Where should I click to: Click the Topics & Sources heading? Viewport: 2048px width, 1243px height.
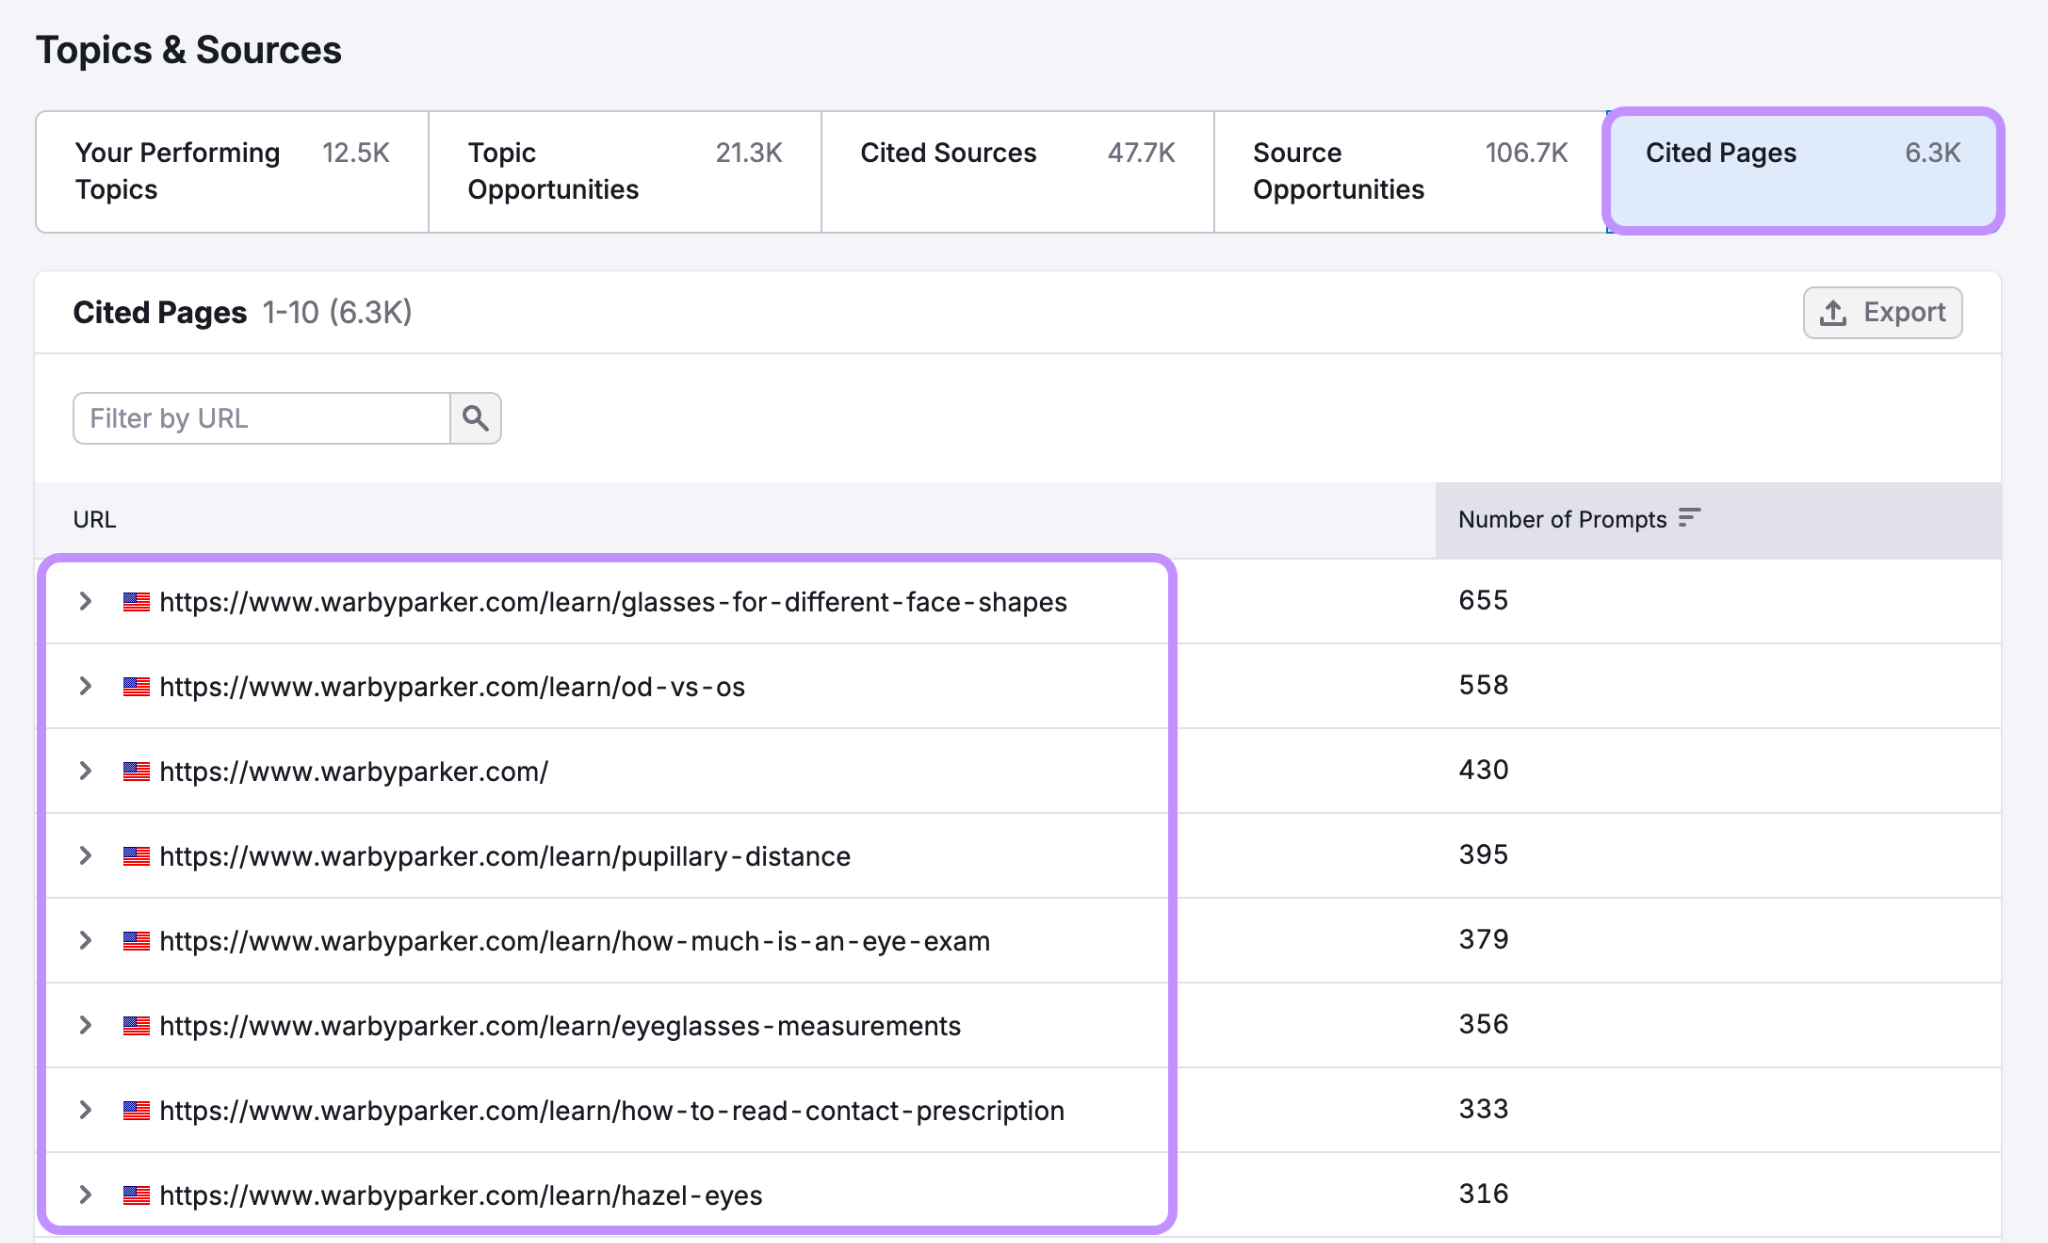click(x=188, y=50)
